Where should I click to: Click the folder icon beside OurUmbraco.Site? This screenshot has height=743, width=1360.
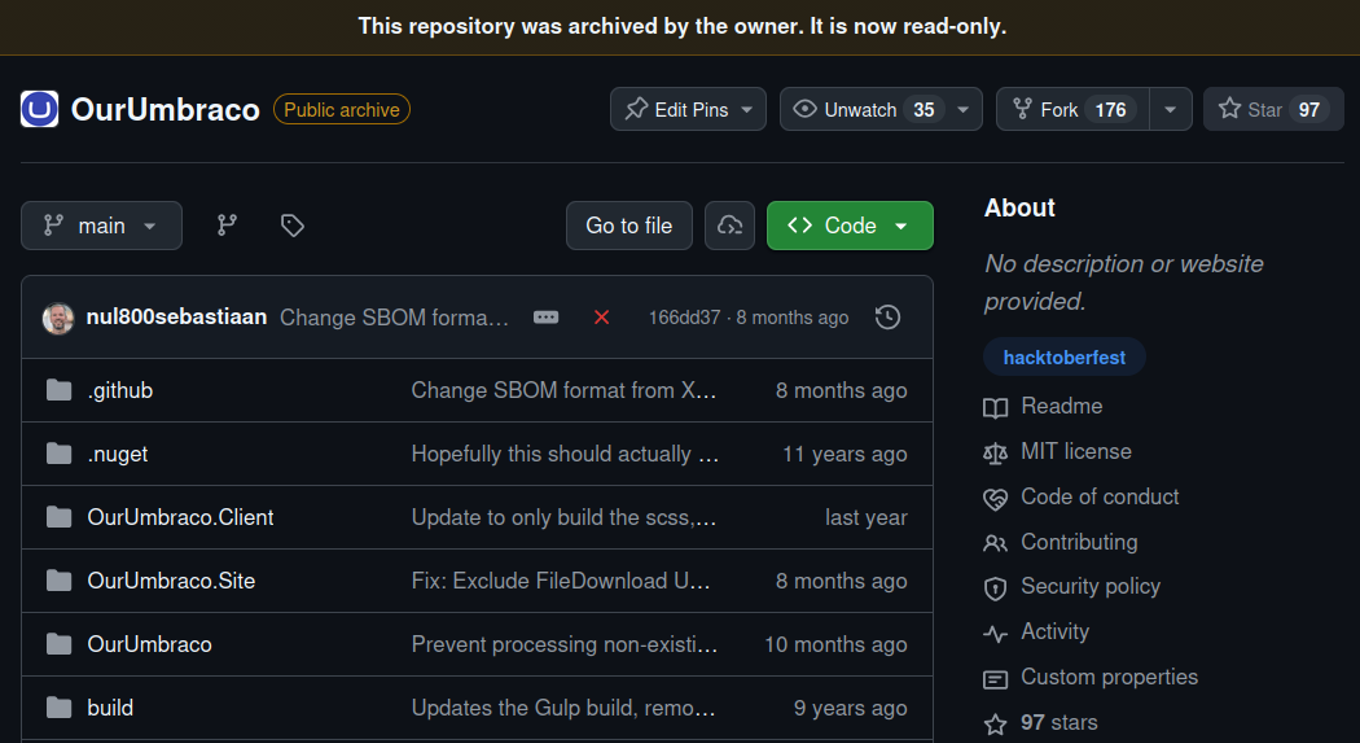tap(59, 581)
